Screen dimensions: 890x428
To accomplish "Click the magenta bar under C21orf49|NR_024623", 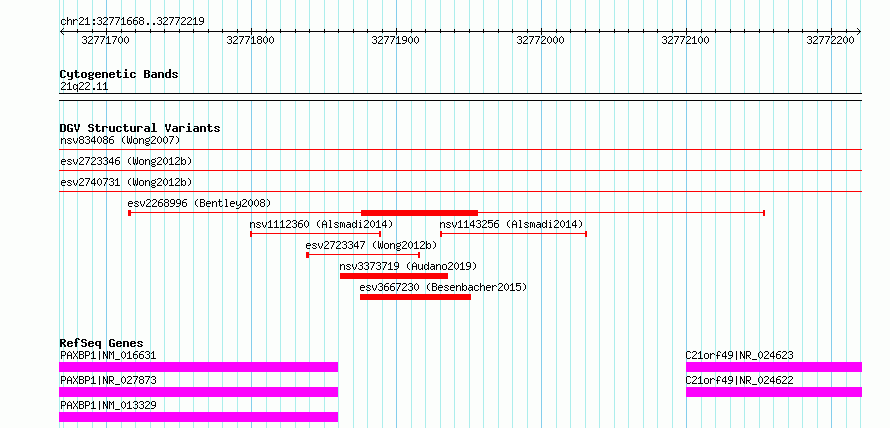I will point(774,367).
